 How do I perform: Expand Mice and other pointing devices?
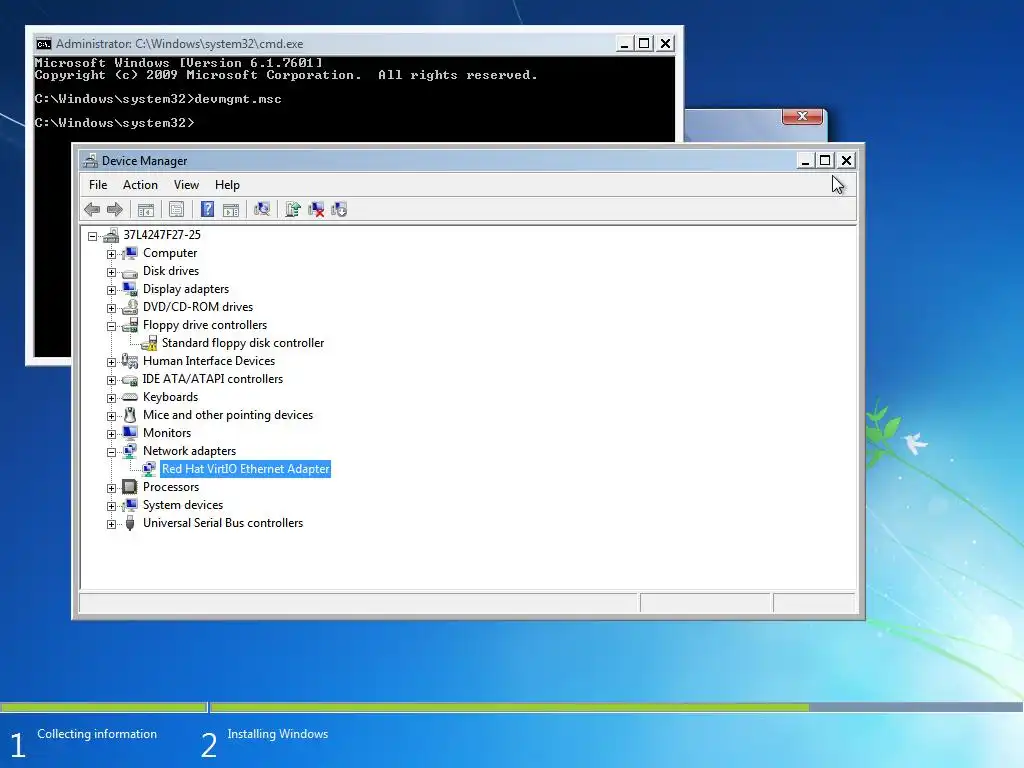point(112,416)
